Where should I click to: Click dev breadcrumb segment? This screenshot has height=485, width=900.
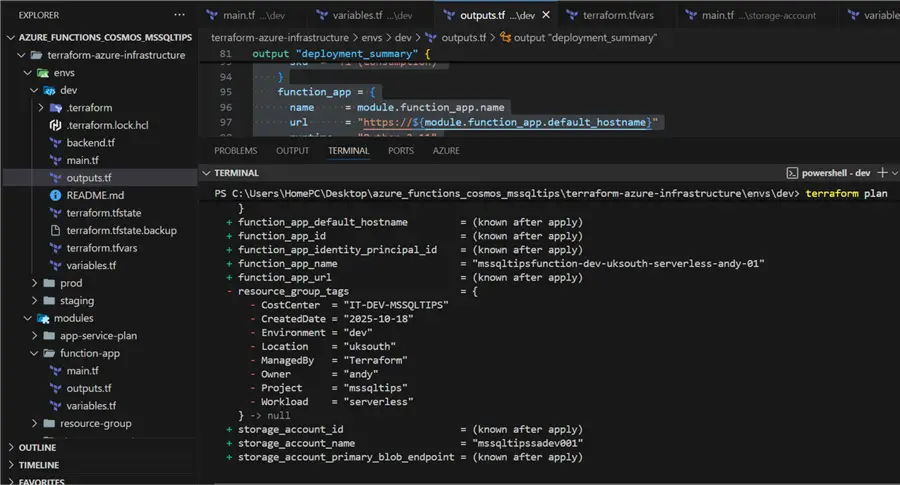point(403,38)
